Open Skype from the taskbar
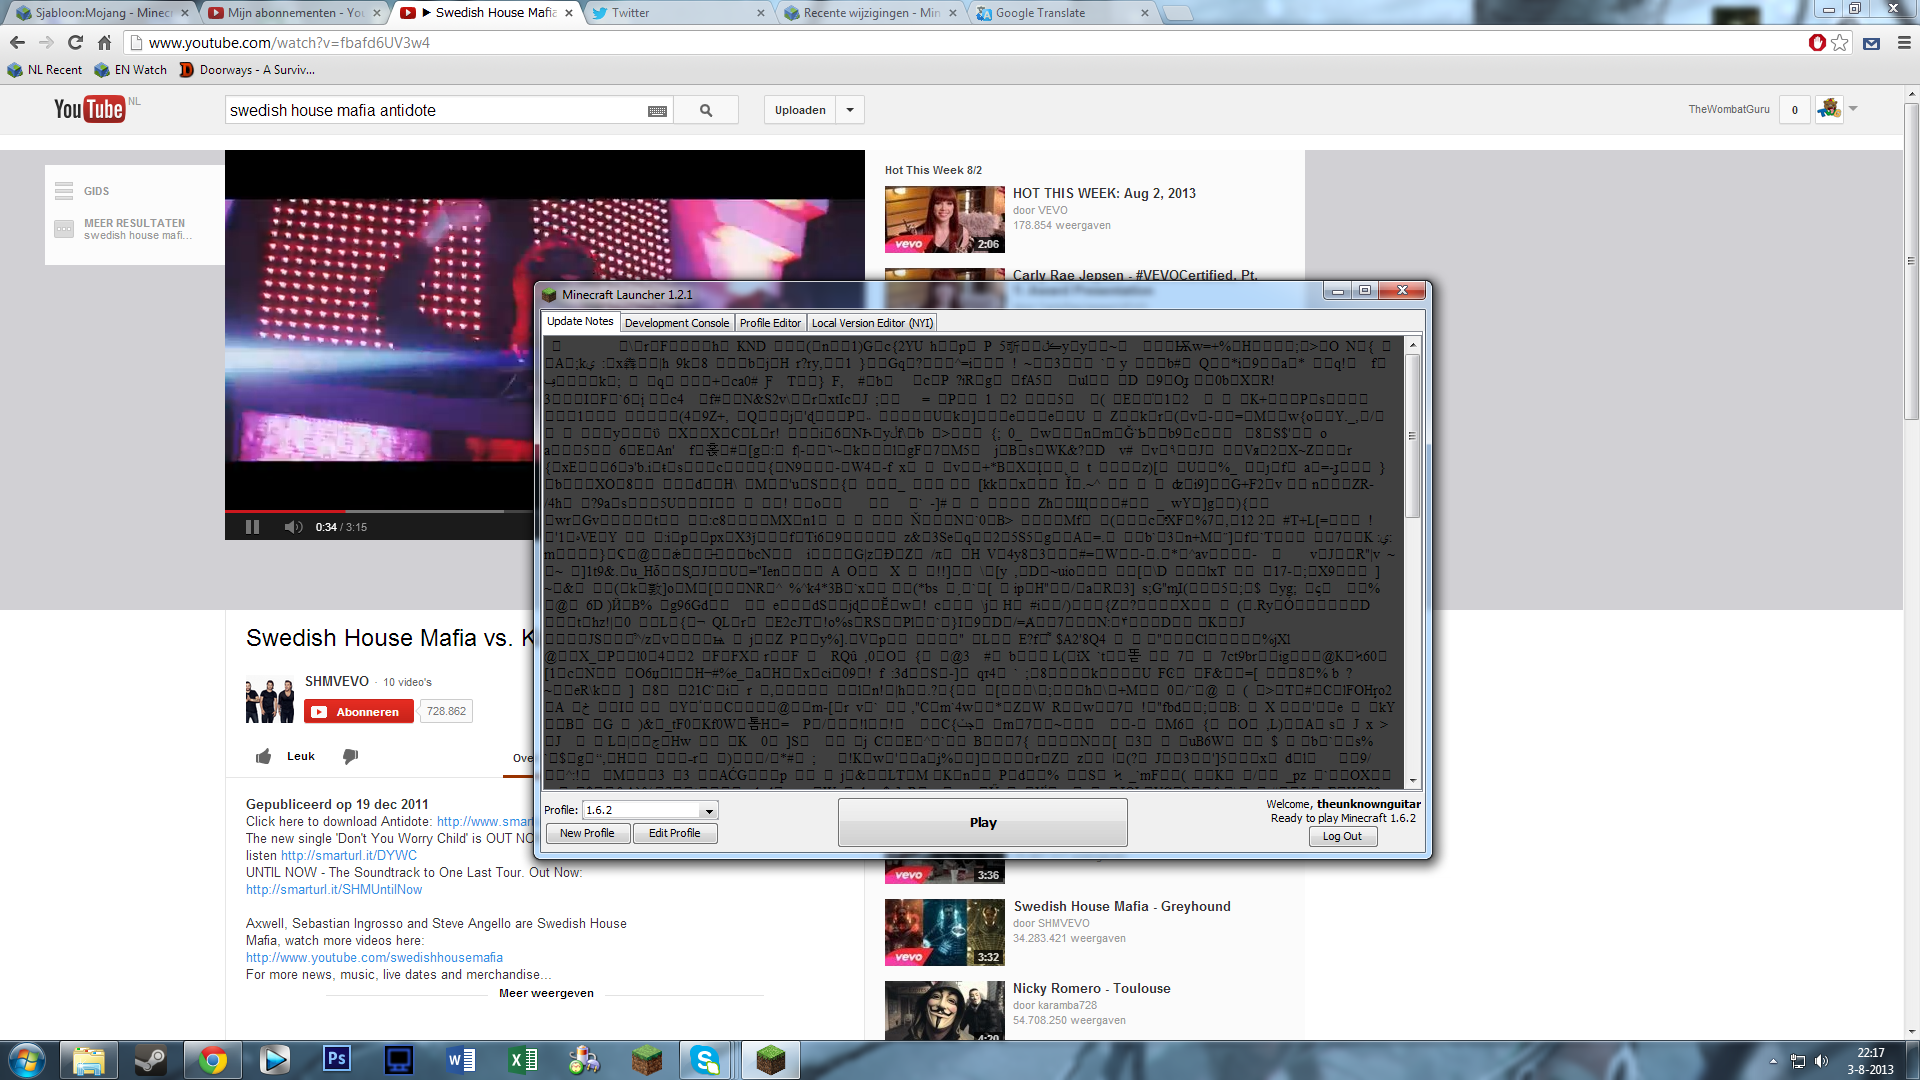The width and height of the screenshot is (1920, 1080). [706, 1059]
